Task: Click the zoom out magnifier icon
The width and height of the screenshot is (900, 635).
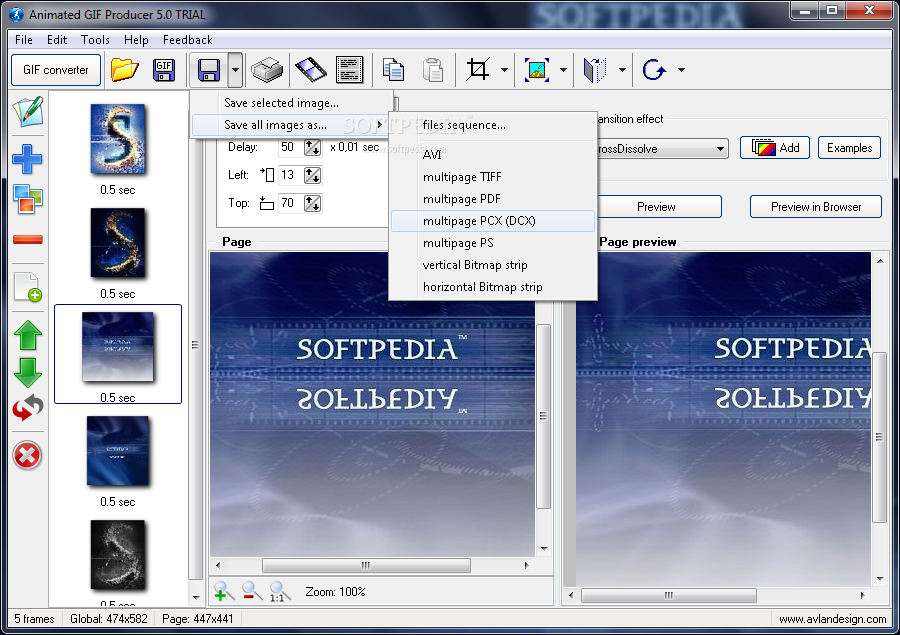Action: click(x=252, y=591)
